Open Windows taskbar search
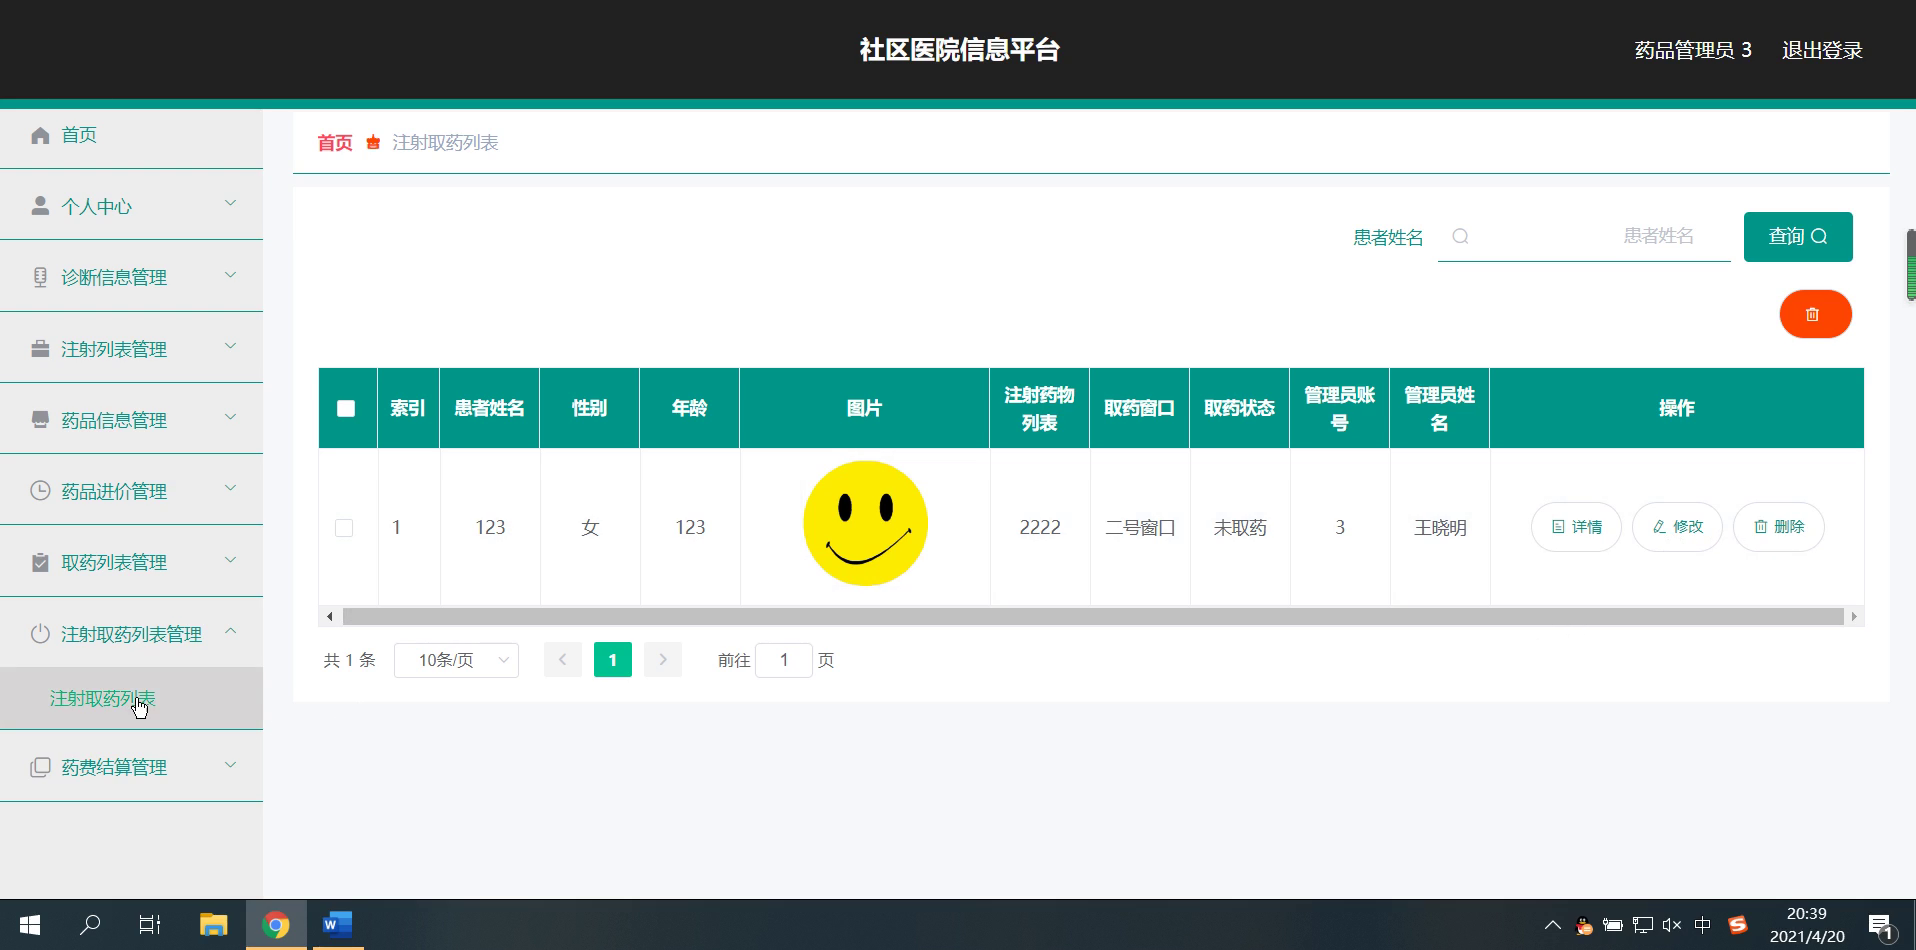1916x950 pixels. click(90, 925)
